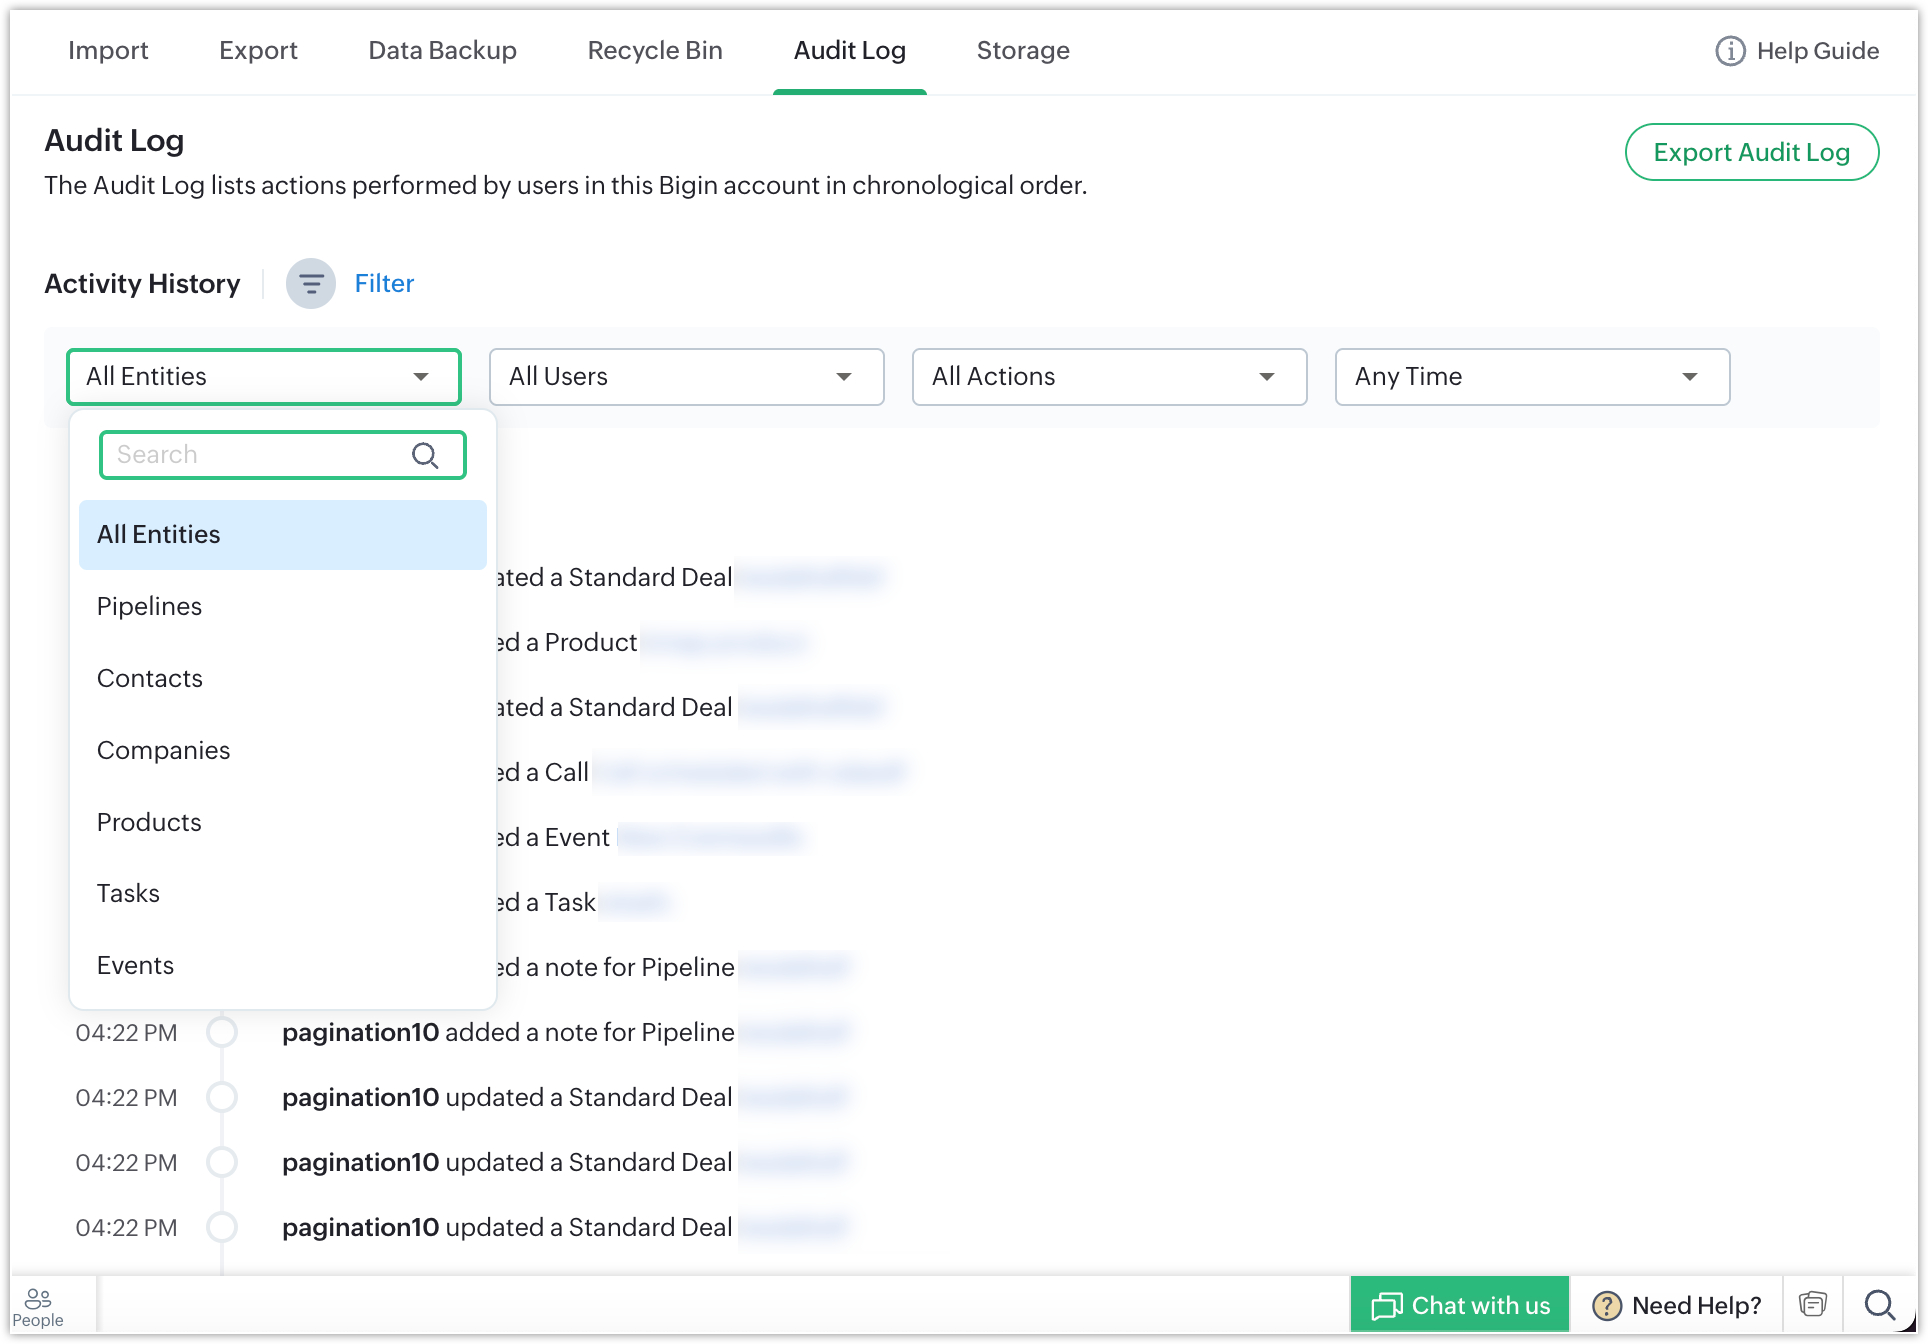Click the Need Help question mark icon
1928x1344 pixels.
1606,1306
